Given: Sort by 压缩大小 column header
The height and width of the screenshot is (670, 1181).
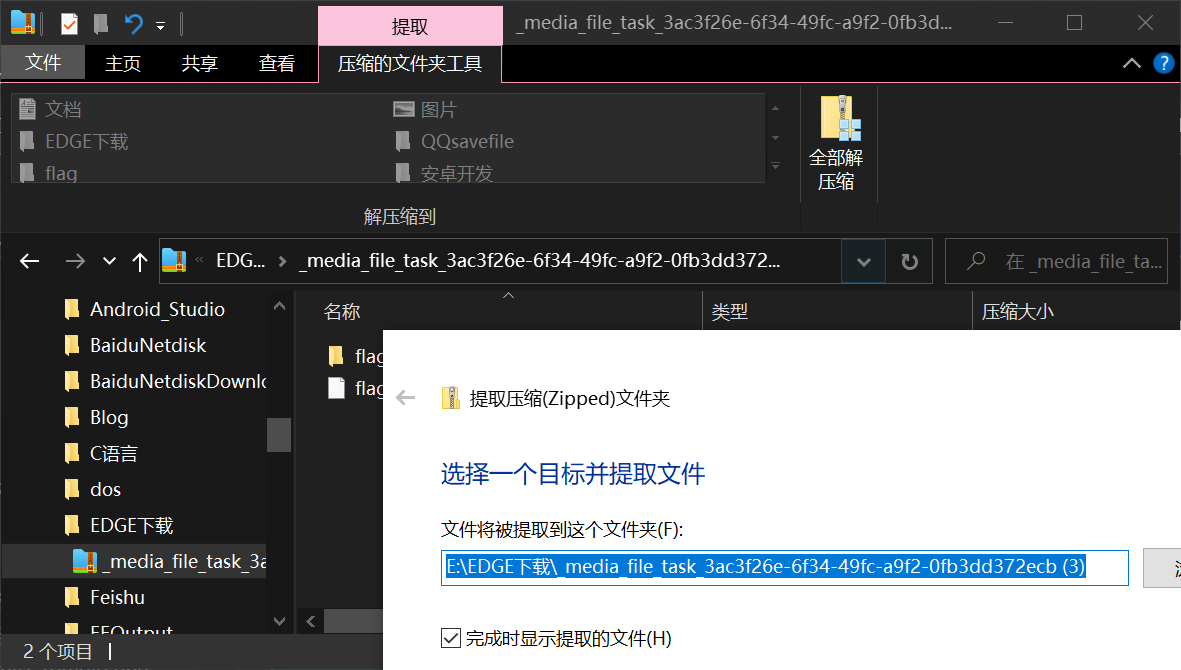Looking at the screenshot, I should pyautogui.click(x=1018, y=312).
